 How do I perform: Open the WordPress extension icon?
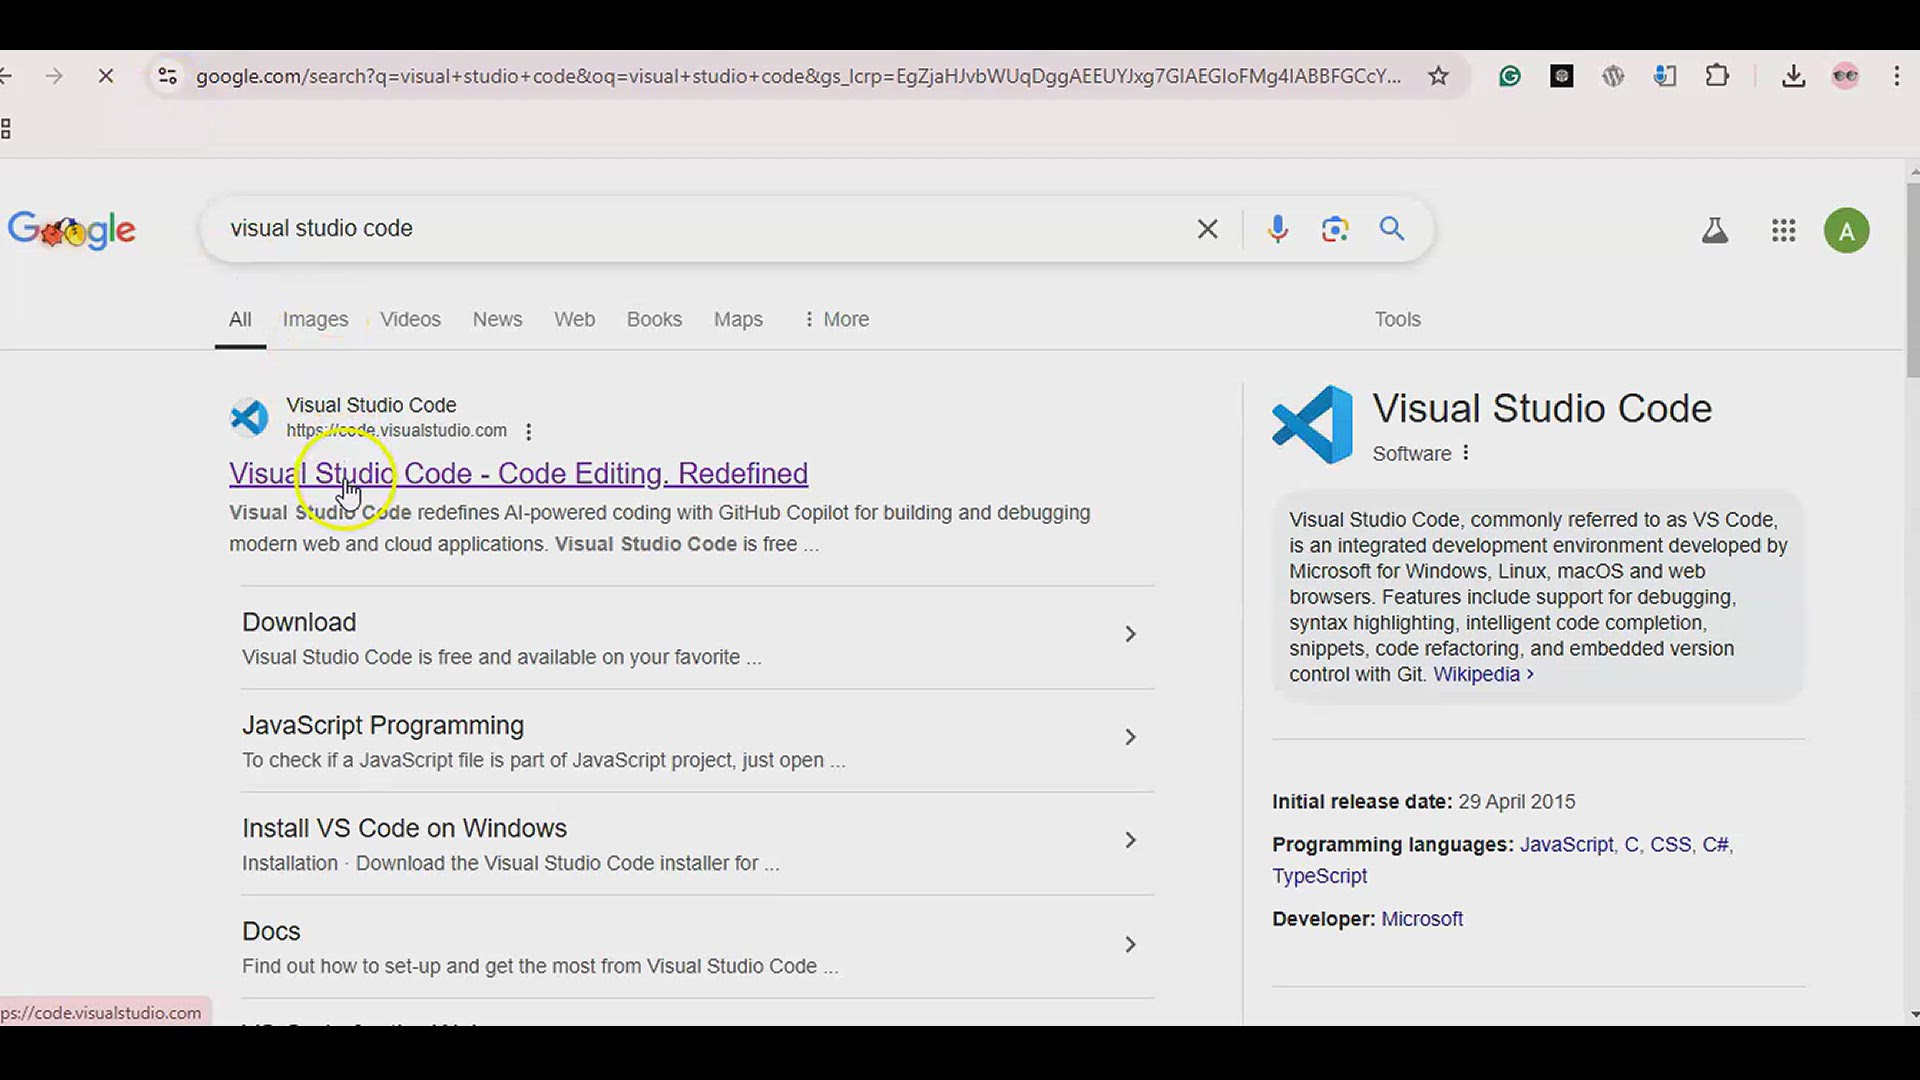(1613, 76)
